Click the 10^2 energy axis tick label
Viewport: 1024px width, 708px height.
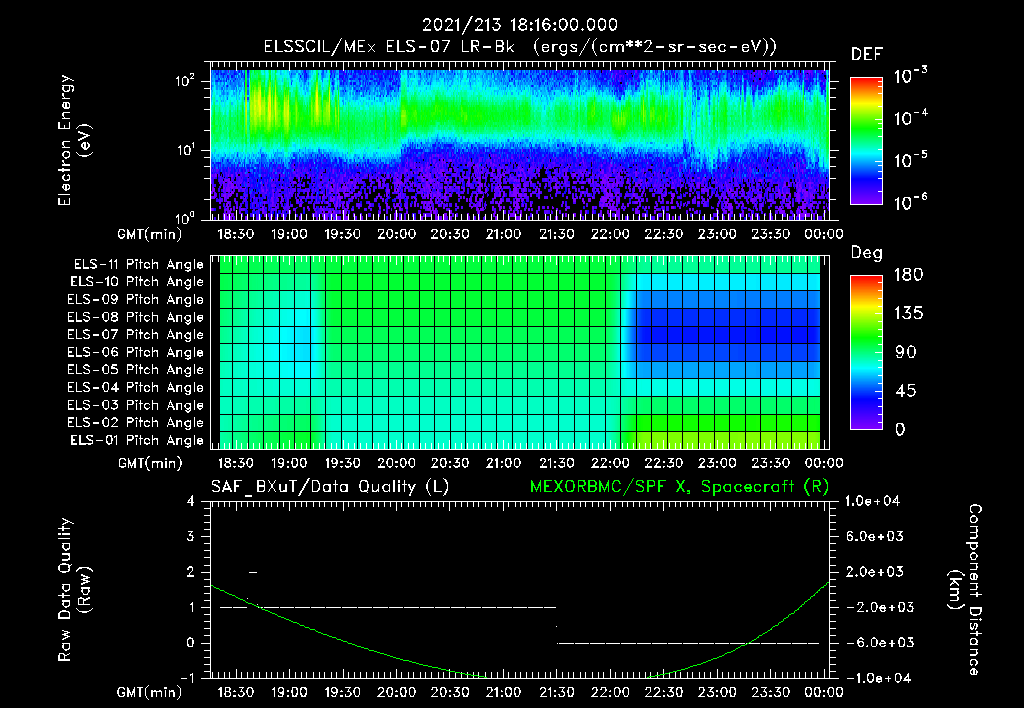tap(185, 81)
